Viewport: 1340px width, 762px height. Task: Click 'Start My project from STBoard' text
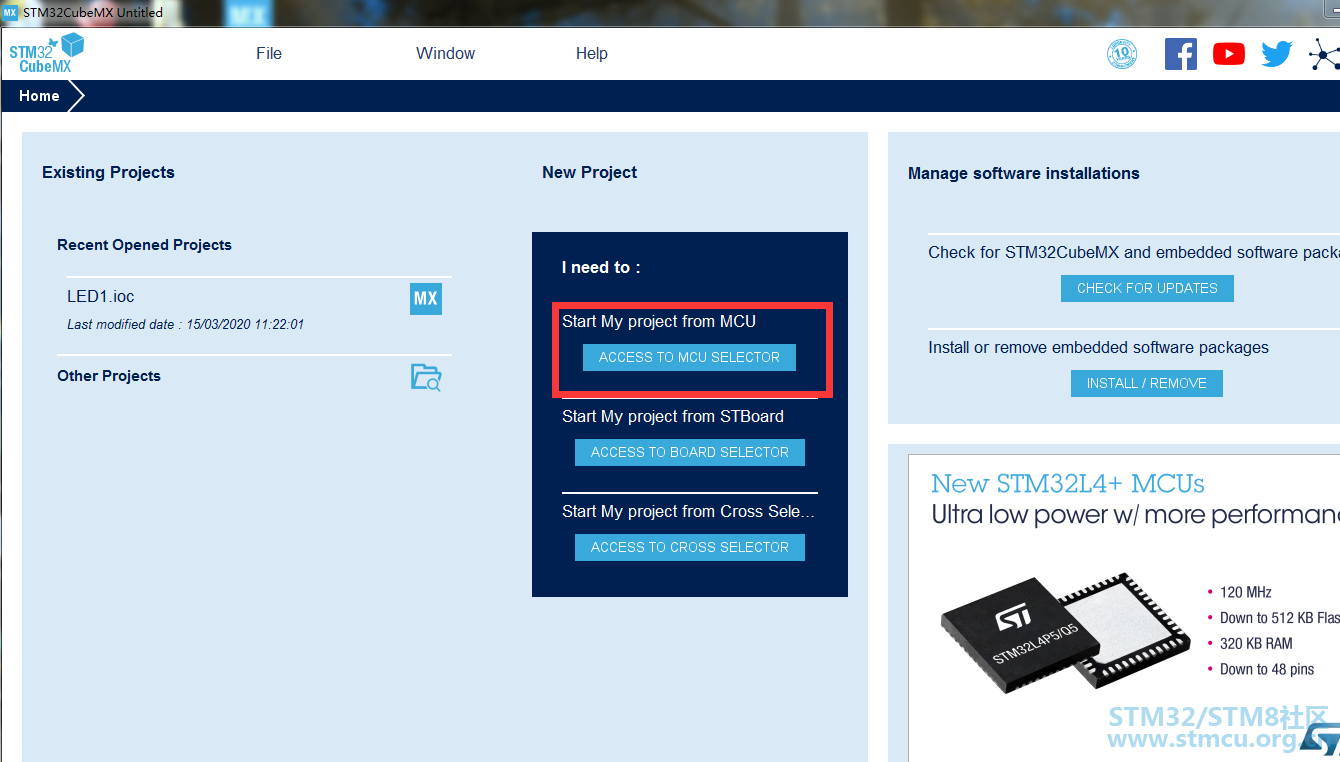(x=673, y=416)
